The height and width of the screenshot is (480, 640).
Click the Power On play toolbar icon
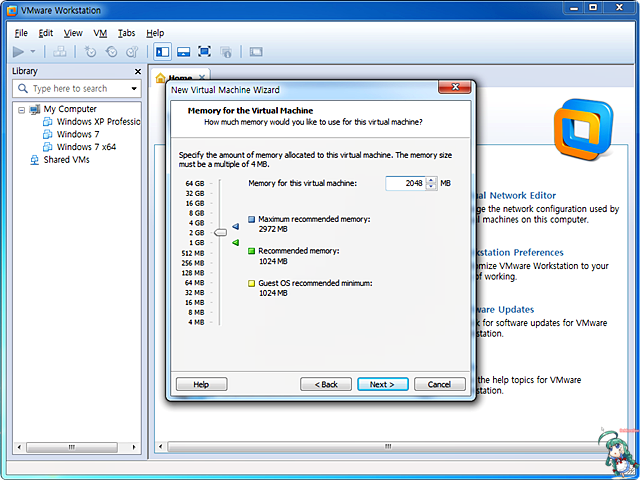(18, 52)
